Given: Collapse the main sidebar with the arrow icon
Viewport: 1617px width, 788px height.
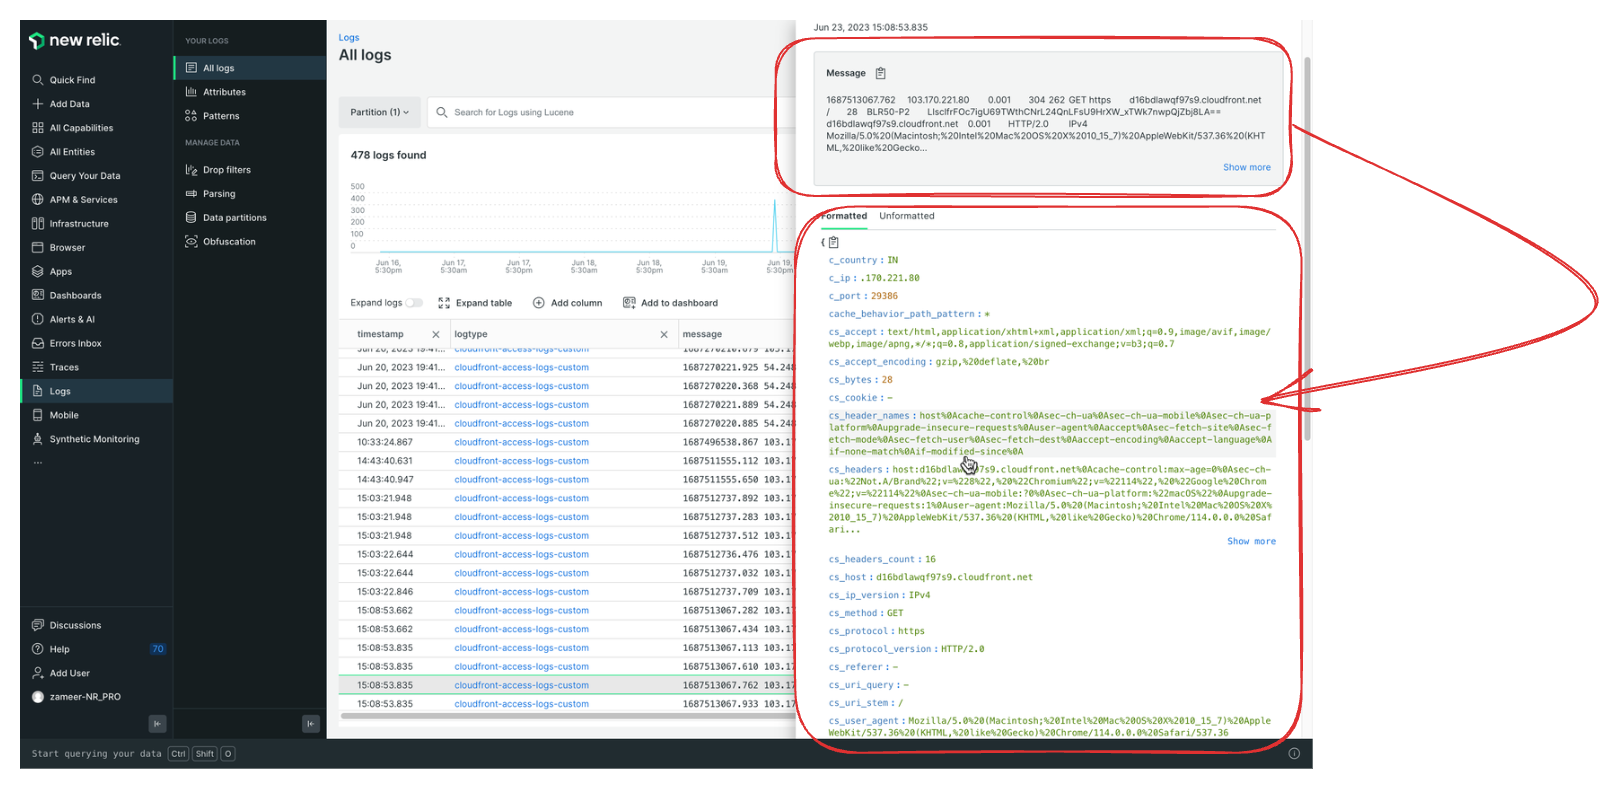Looking at the screenshot, I should coord(157,723).
